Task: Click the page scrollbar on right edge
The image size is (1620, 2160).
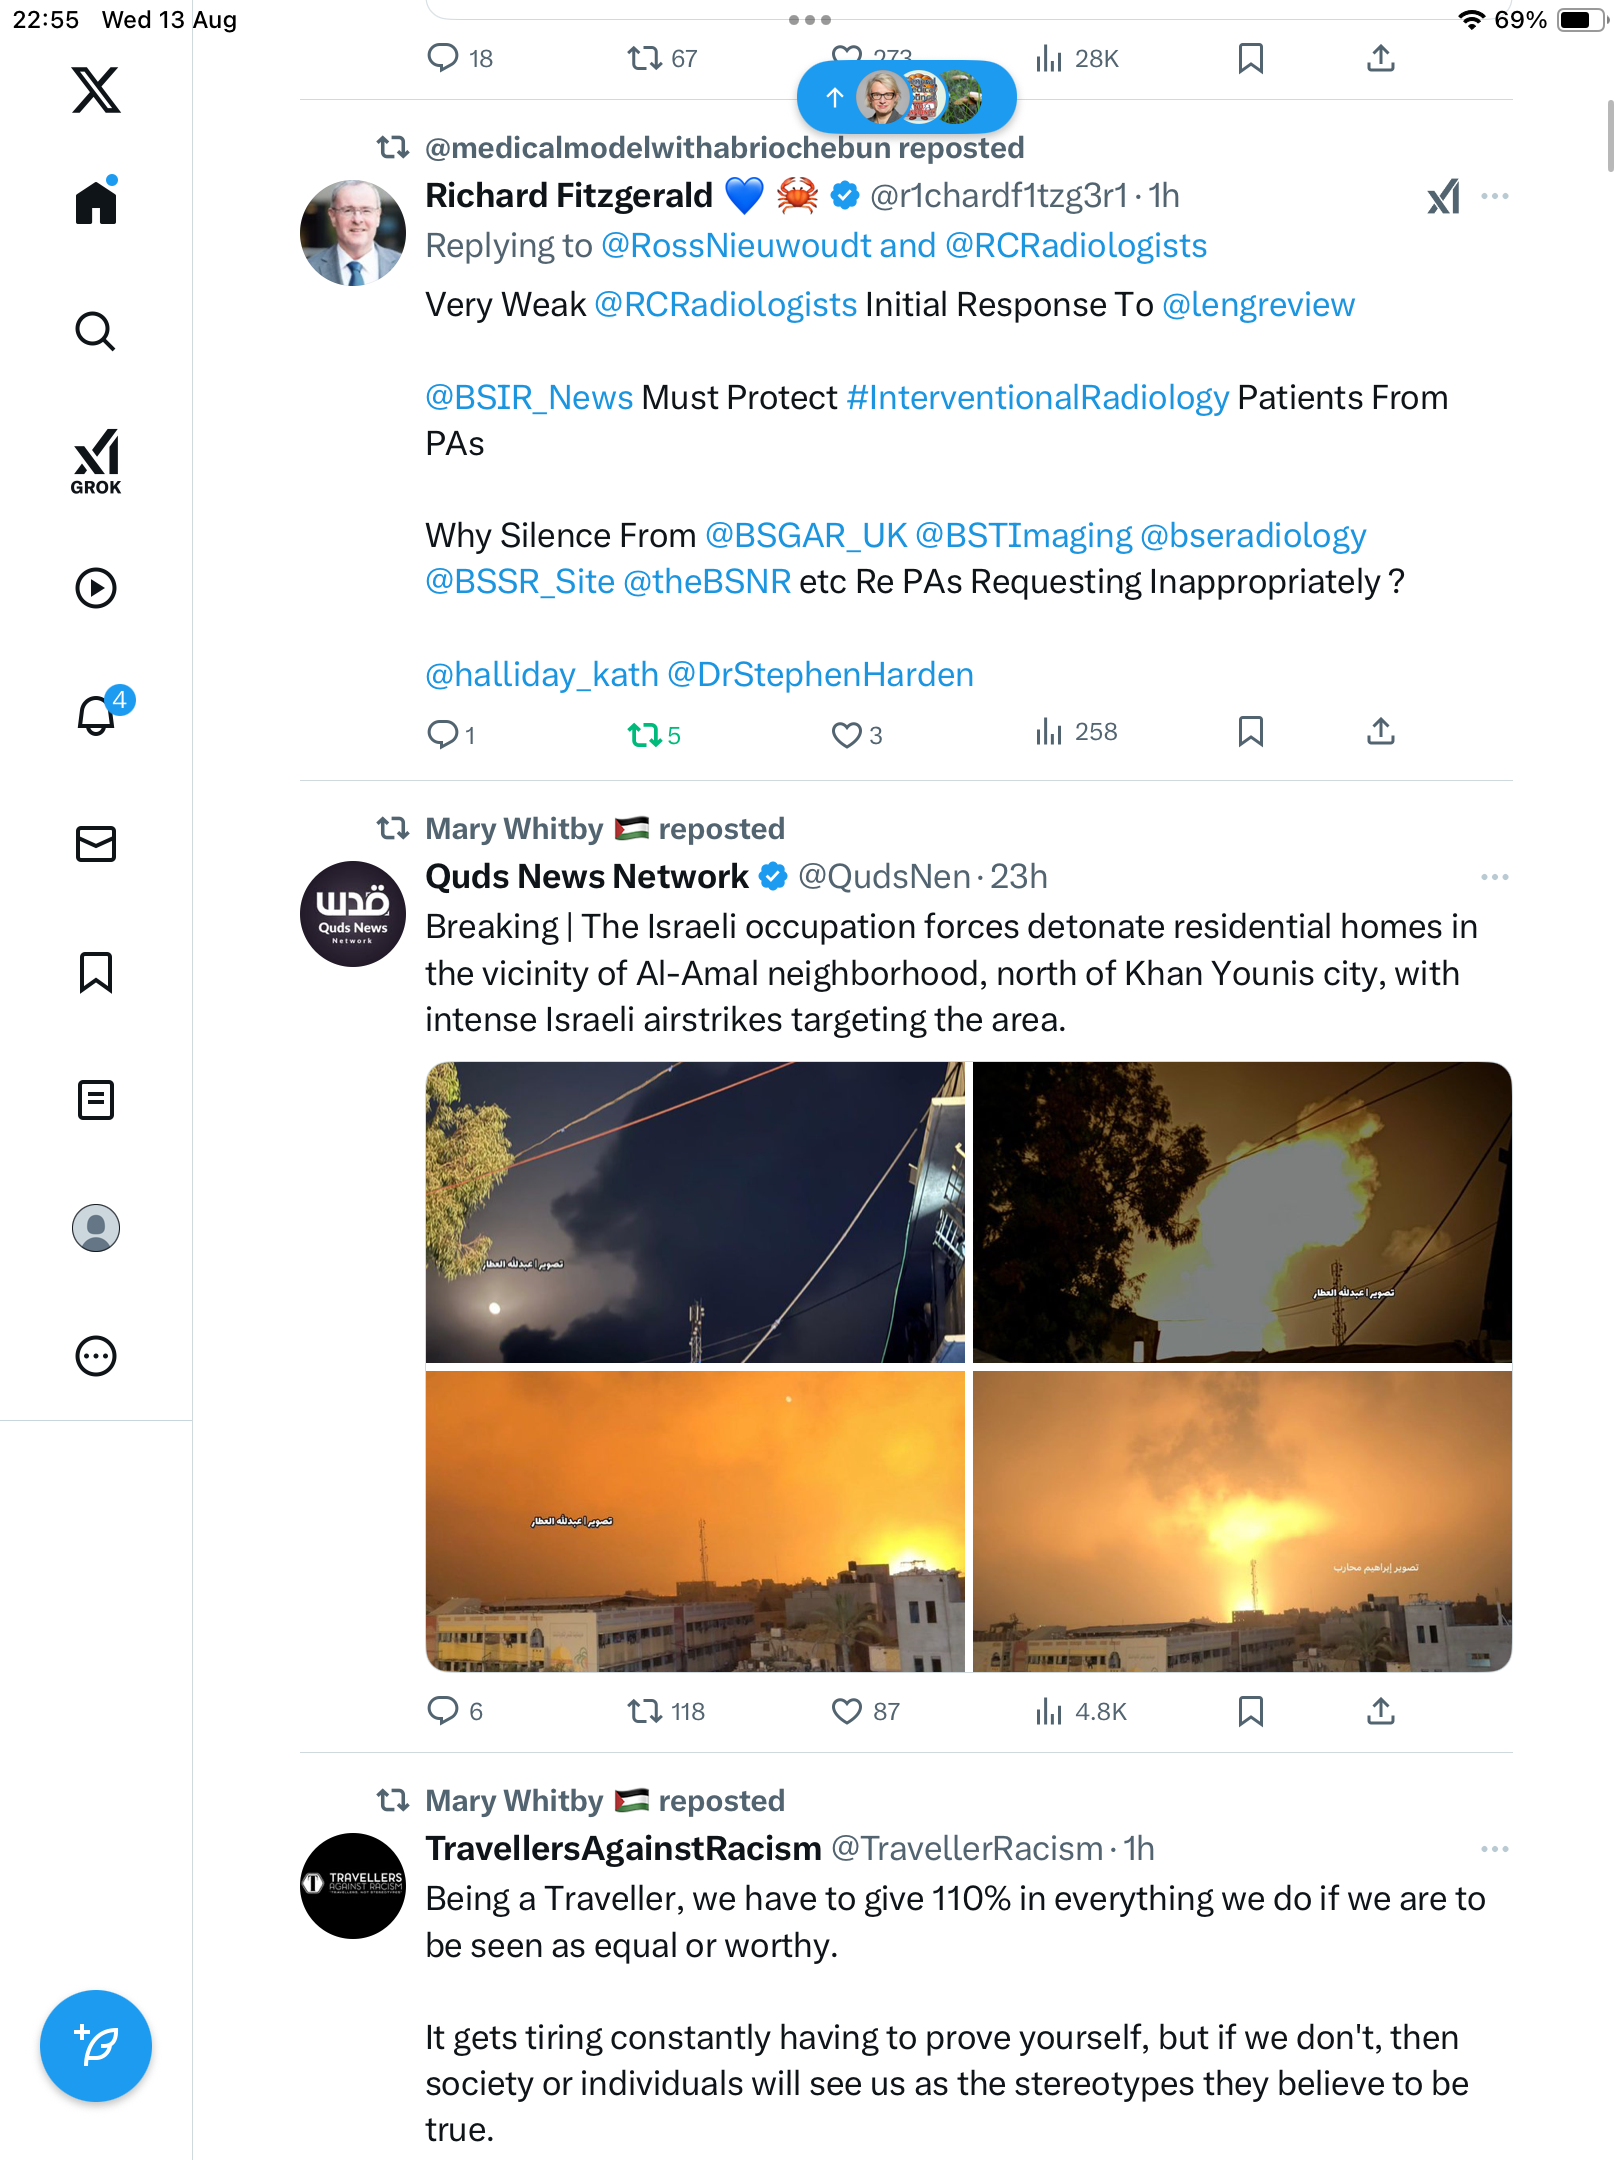Action: pos(1610,136)
